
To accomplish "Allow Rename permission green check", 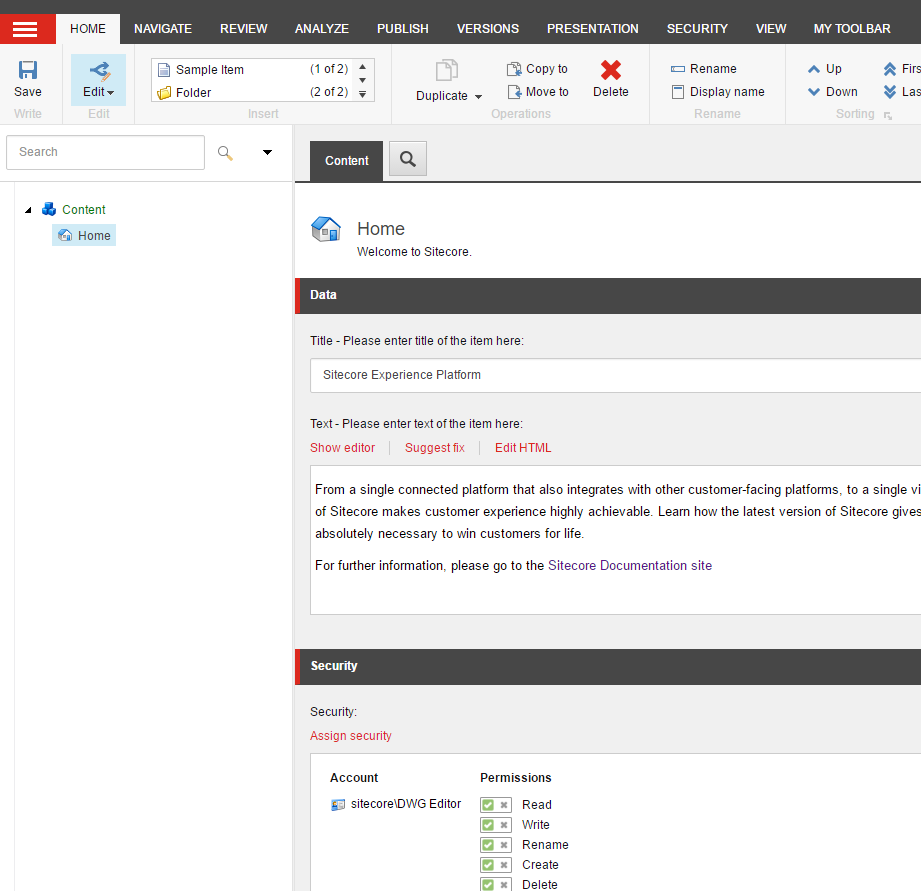I will [x=488, y=845].
